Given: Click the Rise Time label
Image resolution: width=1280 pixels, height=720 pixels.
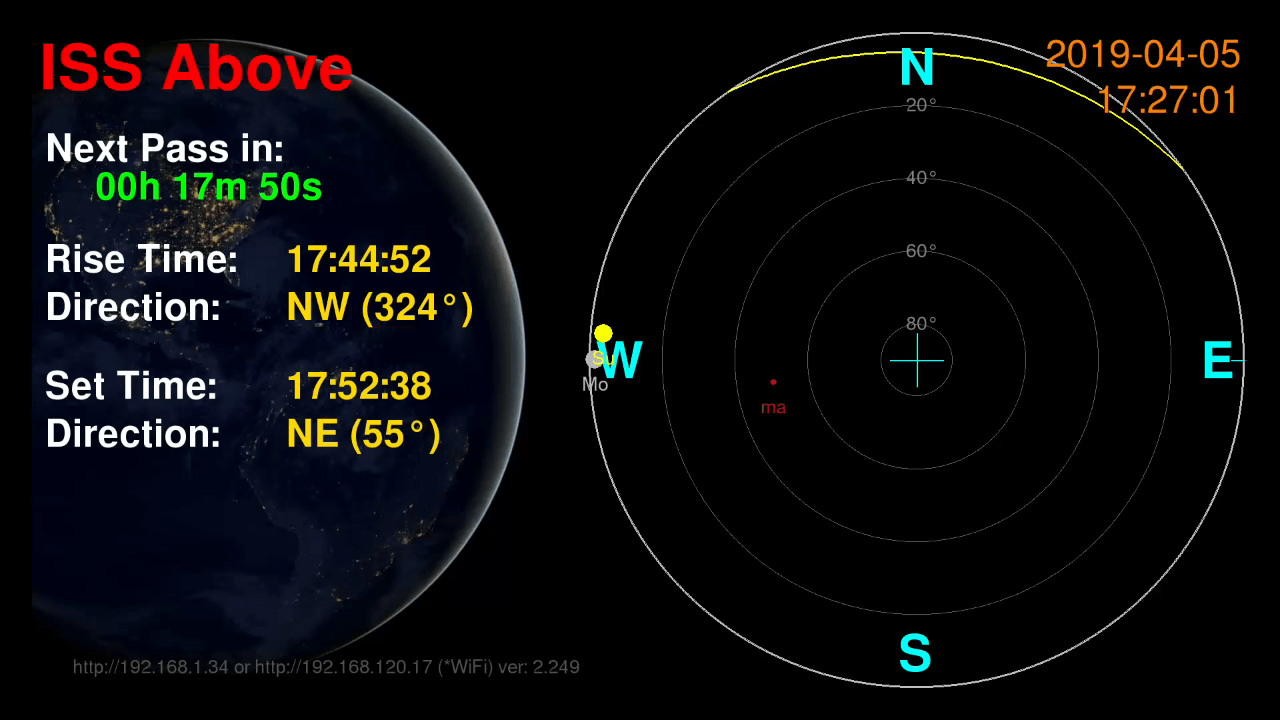Looking at the screenshot, I should (x=142, y=260).
